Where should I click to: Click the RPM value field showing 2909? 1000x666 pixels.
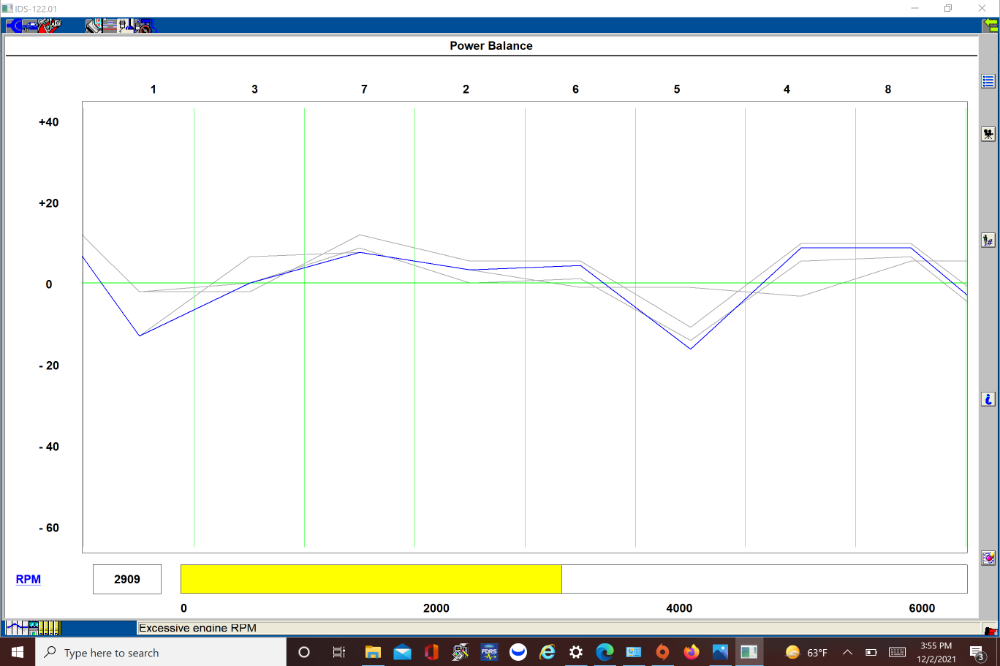tap(127, 579)
